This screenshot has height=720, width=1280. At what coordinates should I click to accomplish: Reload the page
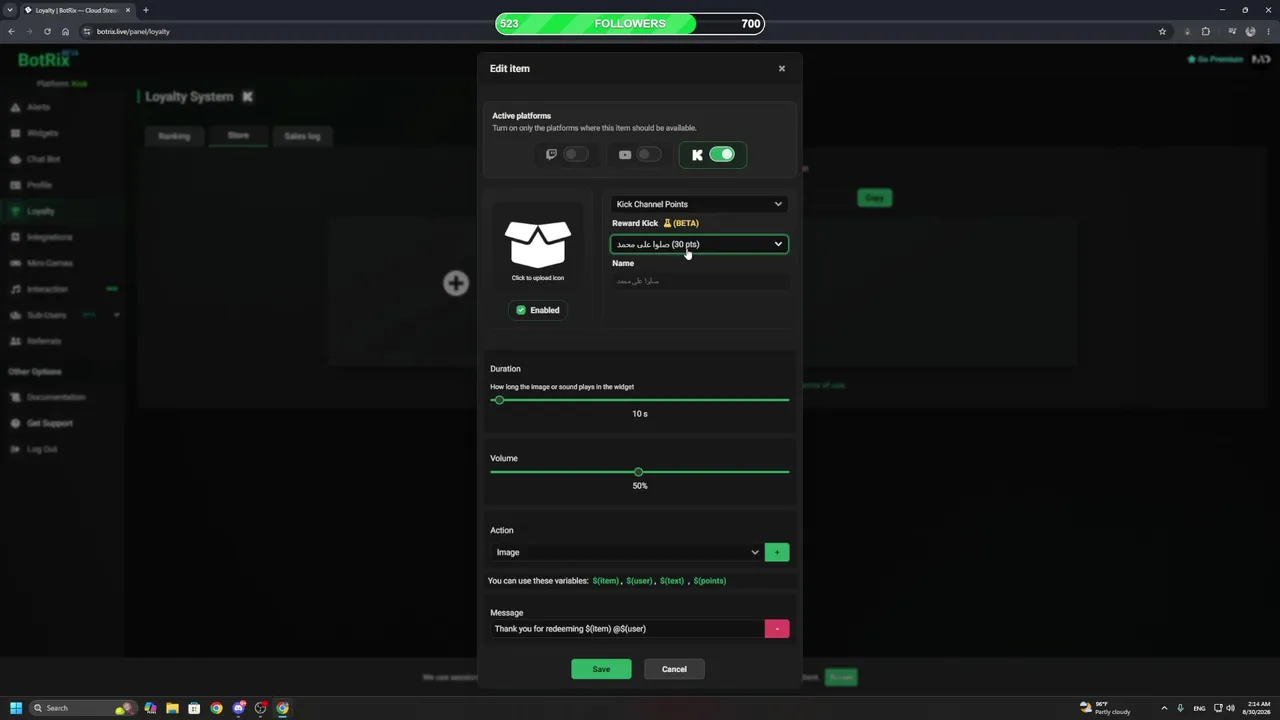pyautogui.click(x=47, y=31)
